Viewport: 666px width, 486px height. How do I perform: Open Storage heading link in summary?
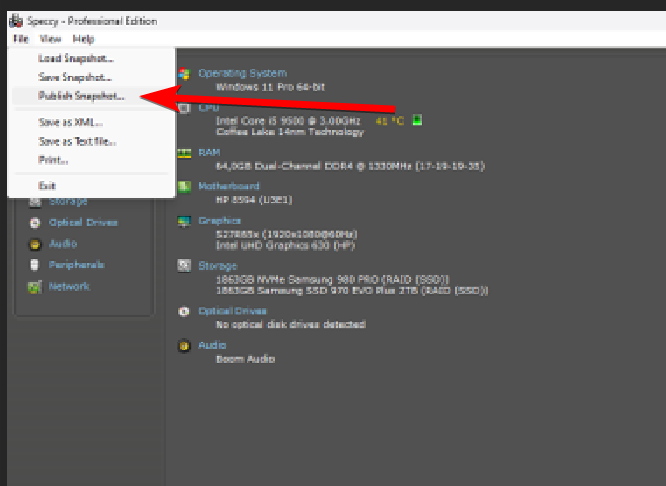pyautogui.click(x=217, y=266)
